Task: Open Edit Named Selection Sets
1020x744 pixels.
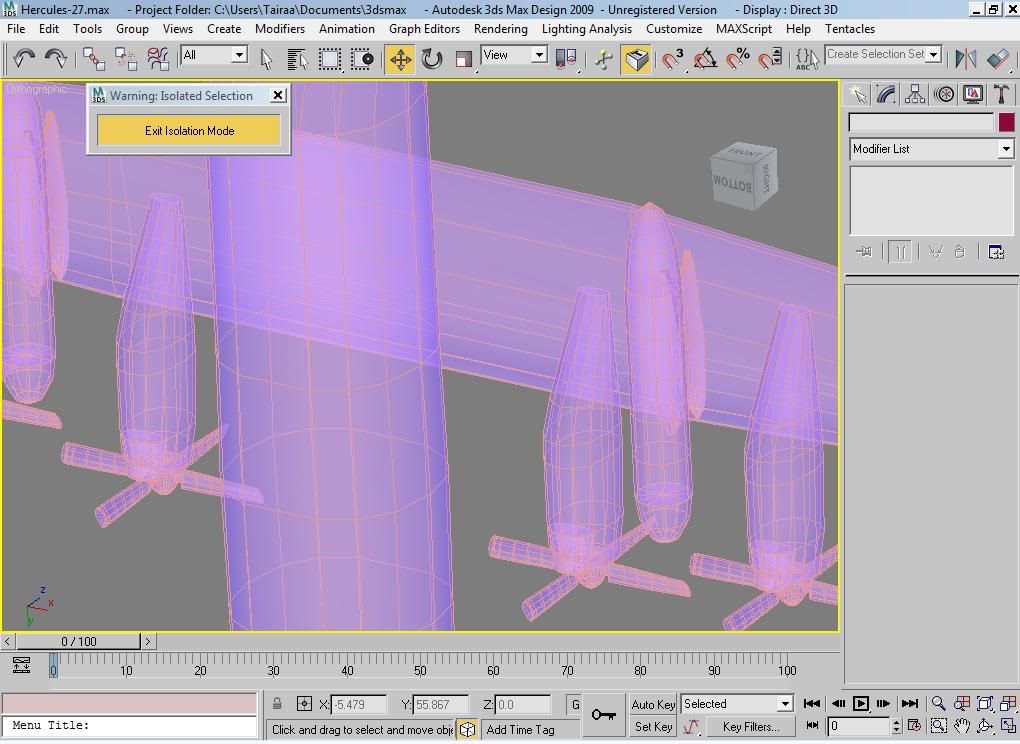Action: 807,59
